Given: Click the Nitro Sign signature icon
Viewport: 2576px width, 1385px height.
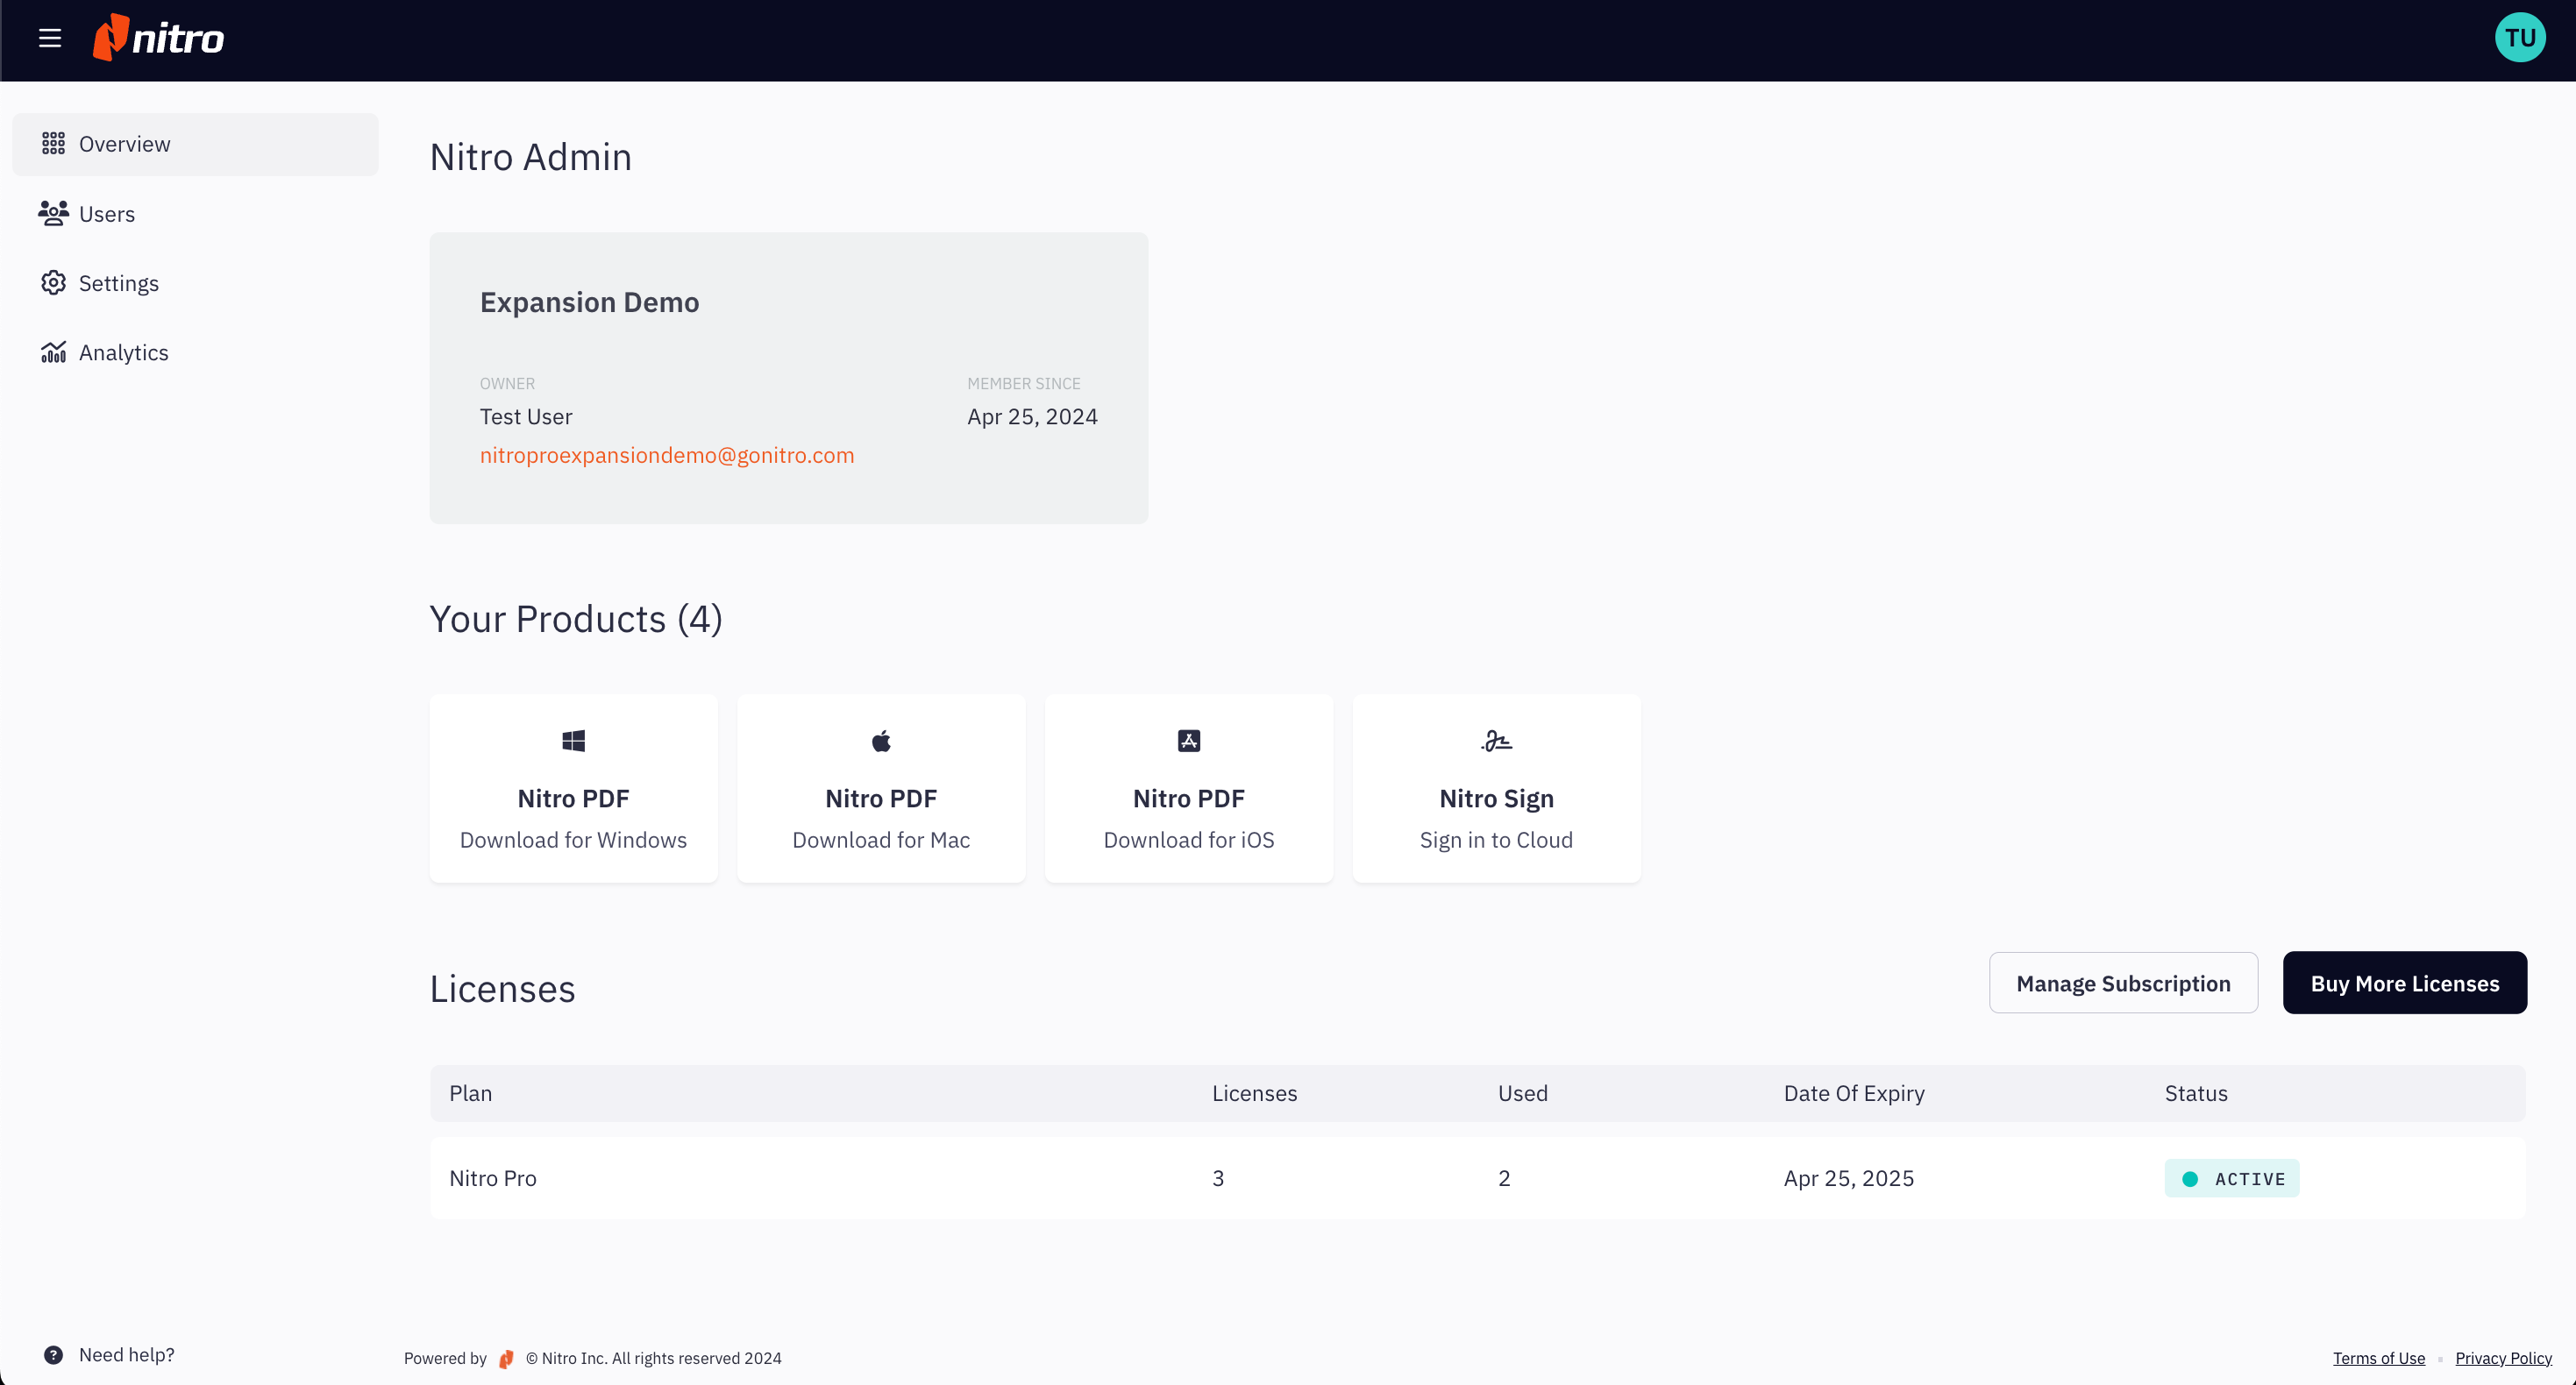Looking at the screenshot, I should point(1495,740).
